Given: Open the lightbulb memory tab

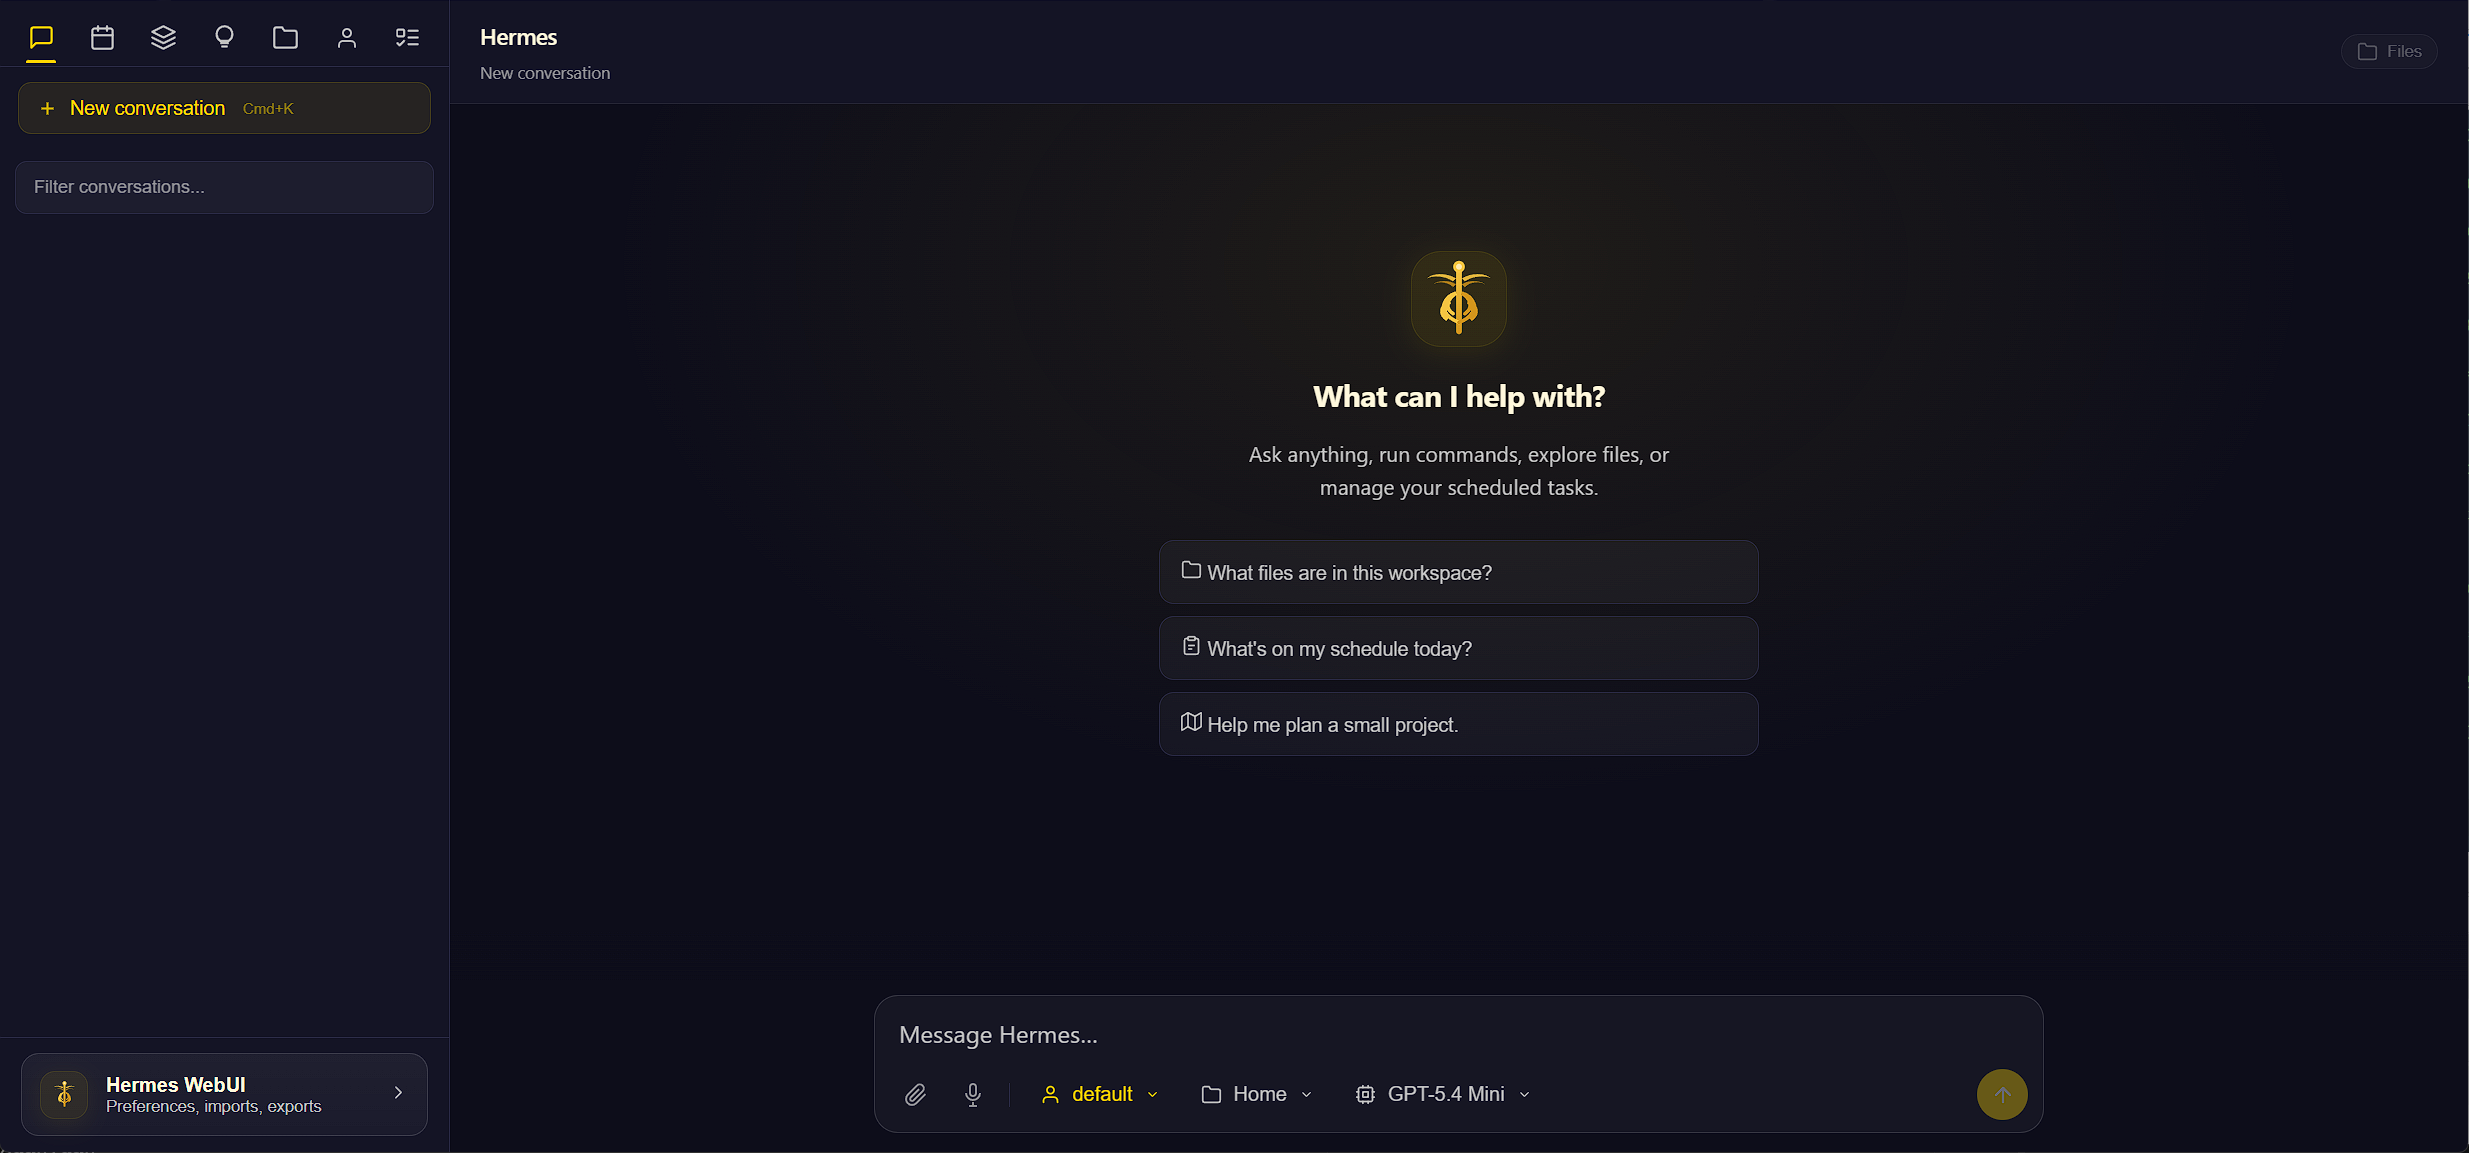Looking at the screenshot, I should click(224, 38).
